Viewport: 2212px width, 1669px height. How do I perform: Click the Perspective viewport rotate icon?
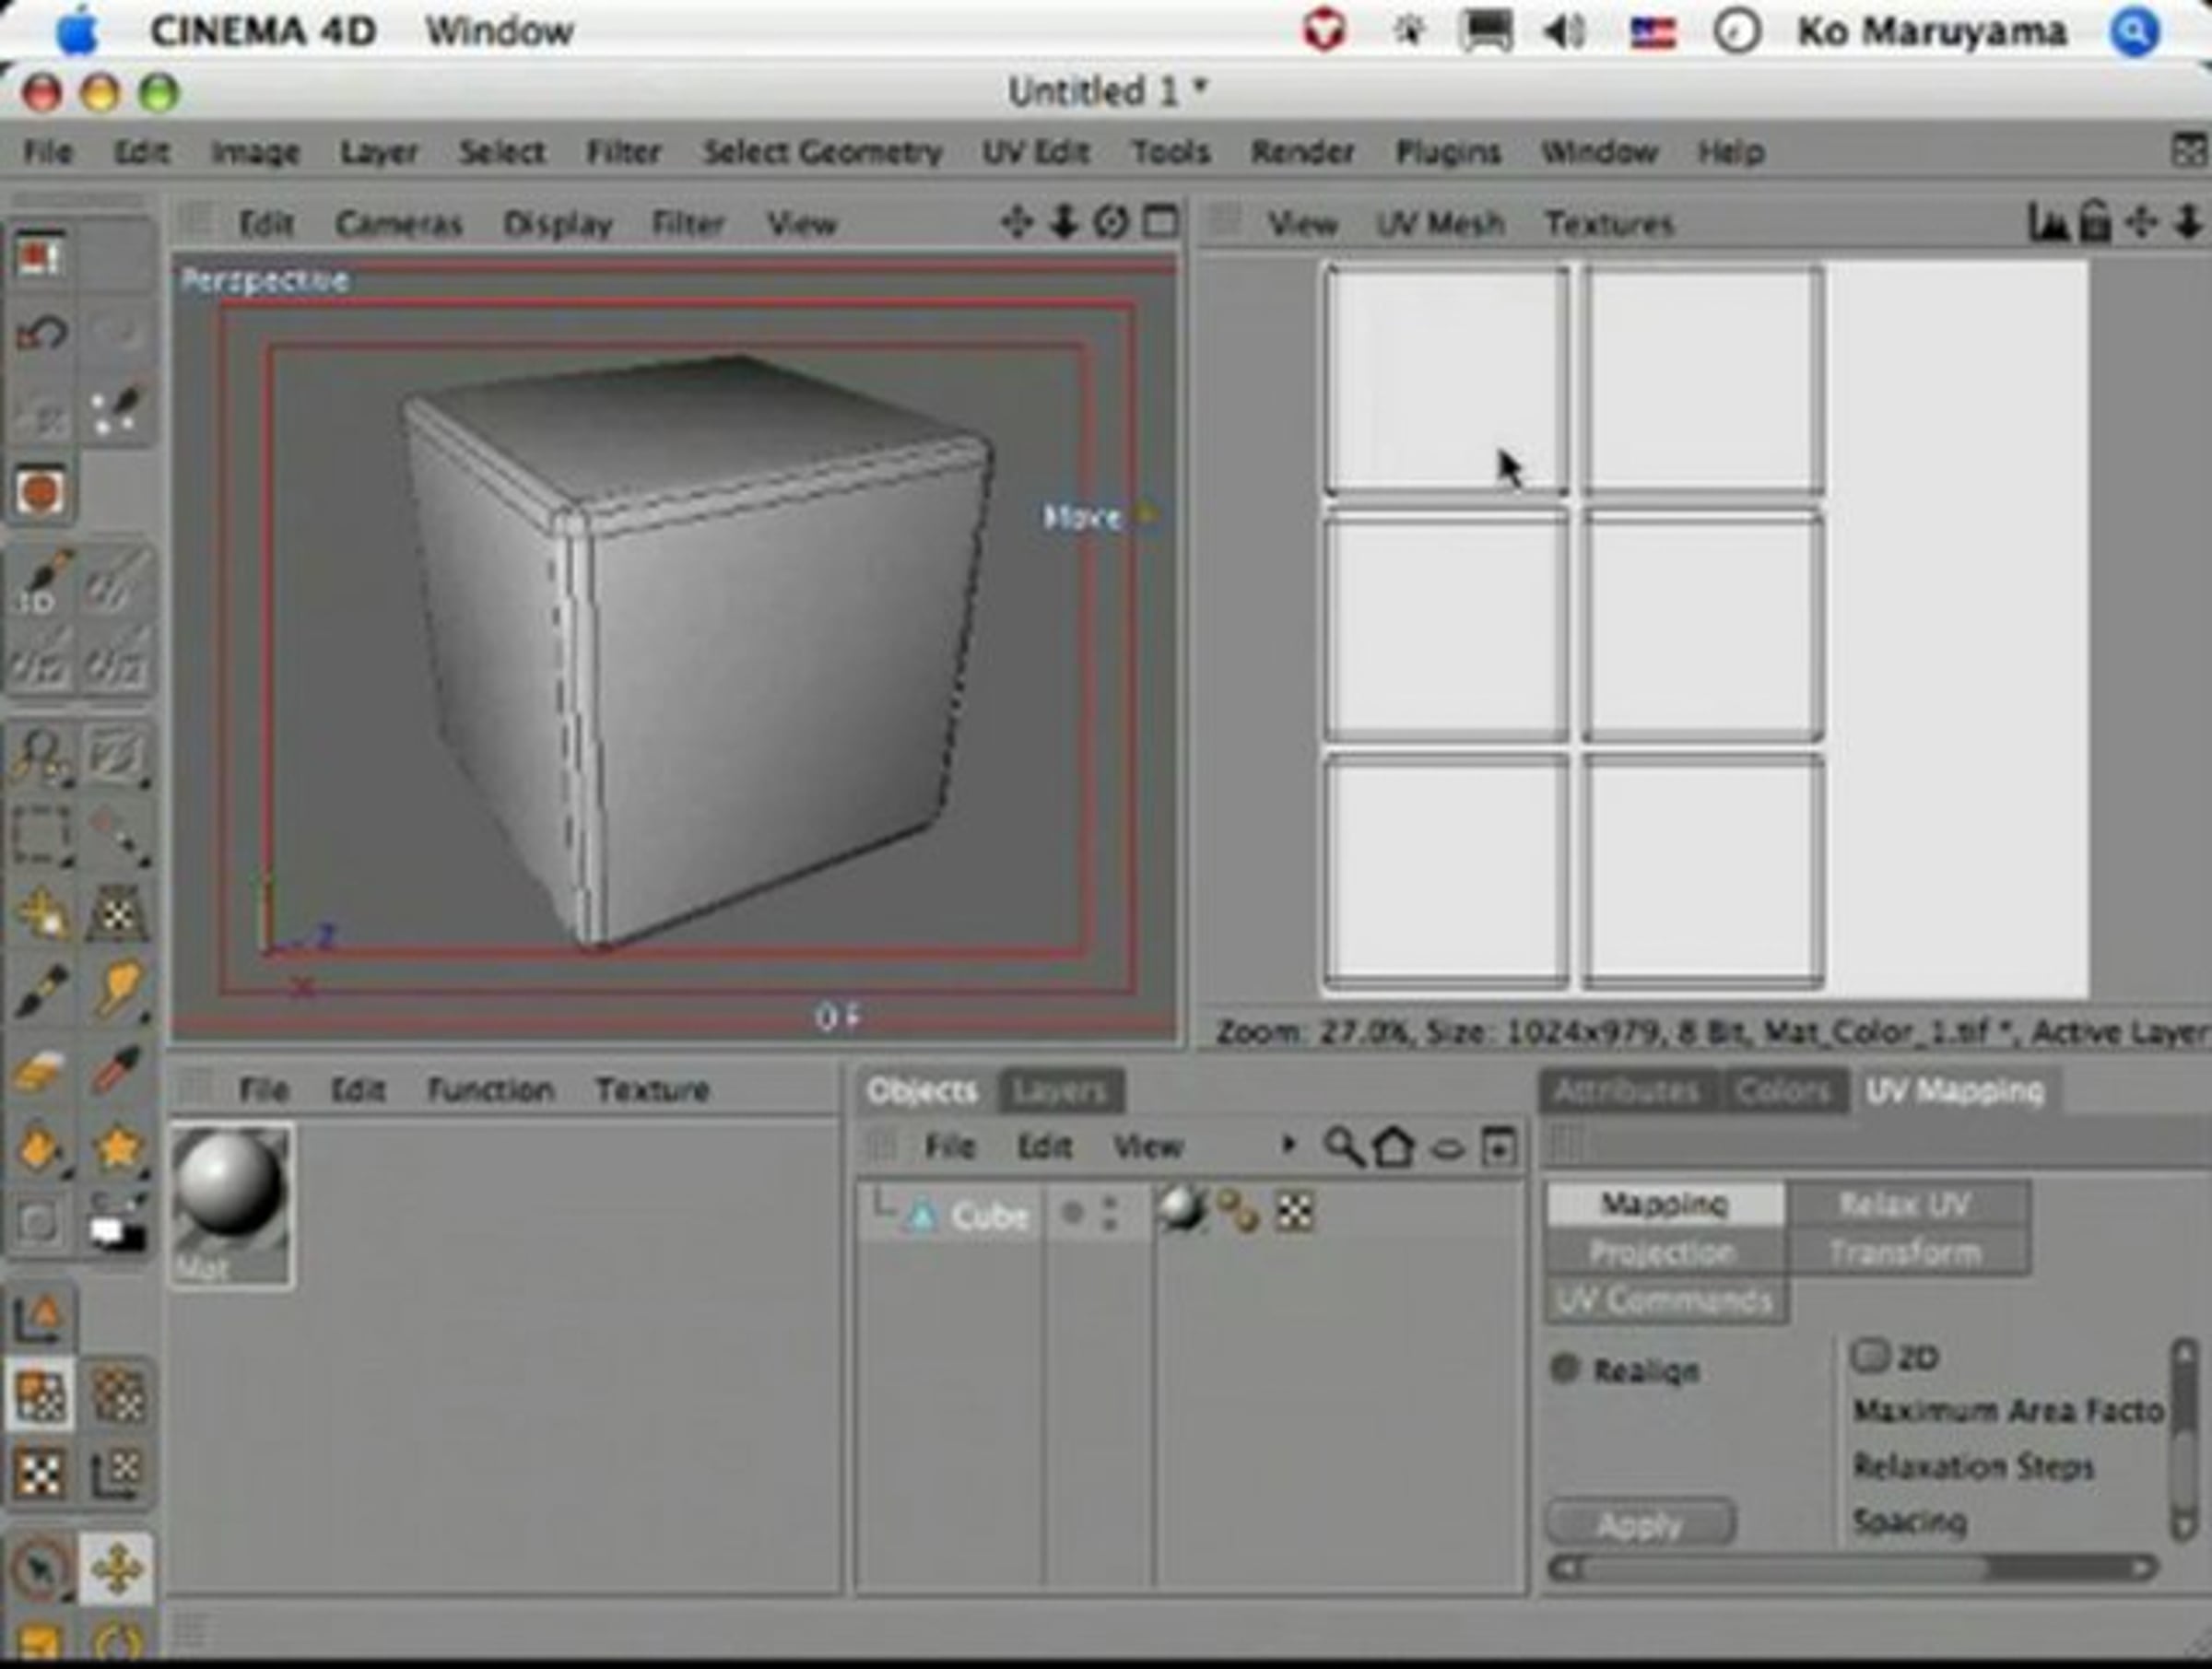coord(1111,221)
